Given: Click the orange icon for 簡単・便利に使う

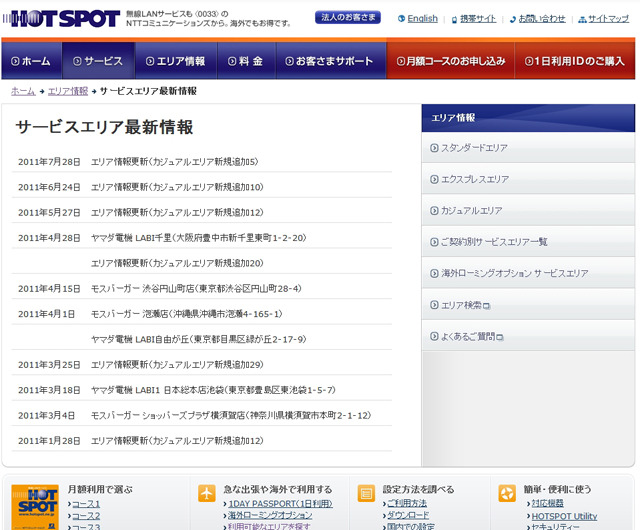Looking at the screenshot, I should [507, 493].
